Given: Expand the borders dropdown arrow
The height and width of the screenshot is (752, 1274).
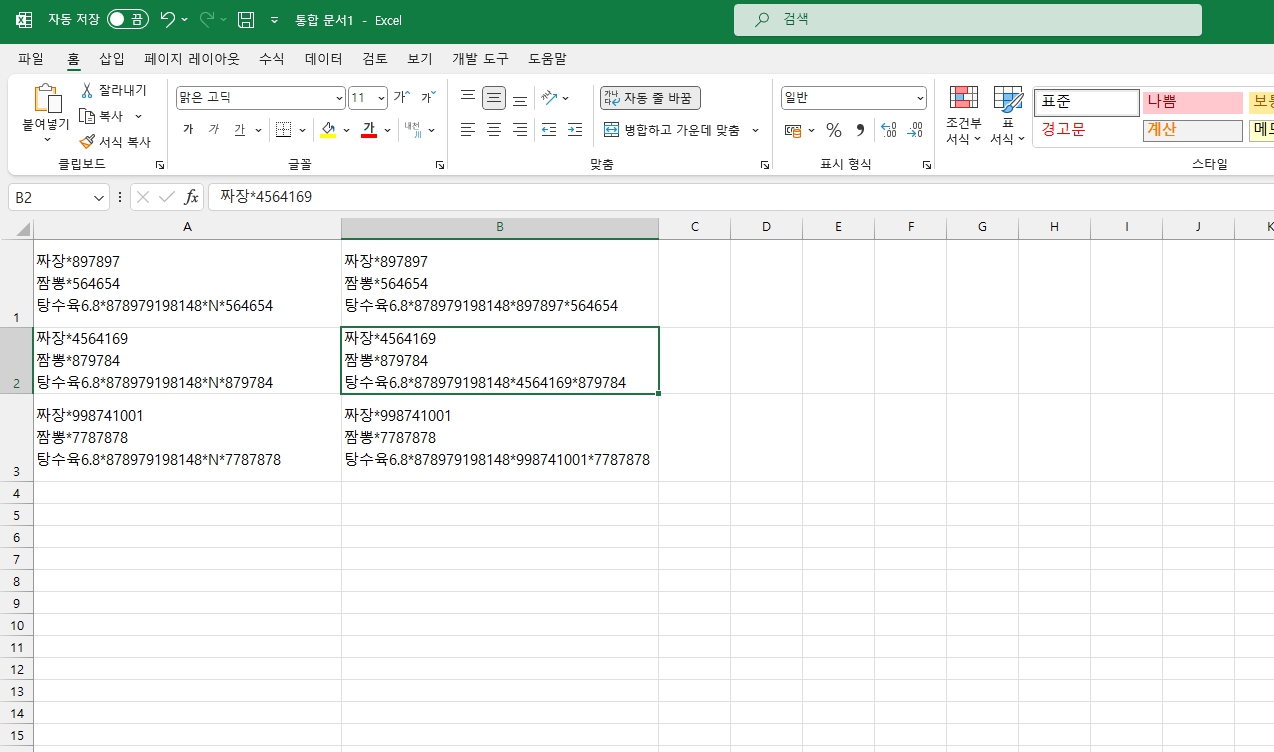Looking at the screenshot, I should [303, 130].
